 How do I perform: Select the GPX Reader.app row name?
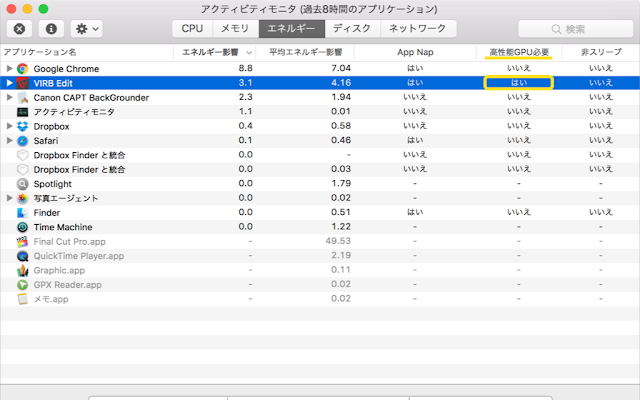tap(67, 285)
